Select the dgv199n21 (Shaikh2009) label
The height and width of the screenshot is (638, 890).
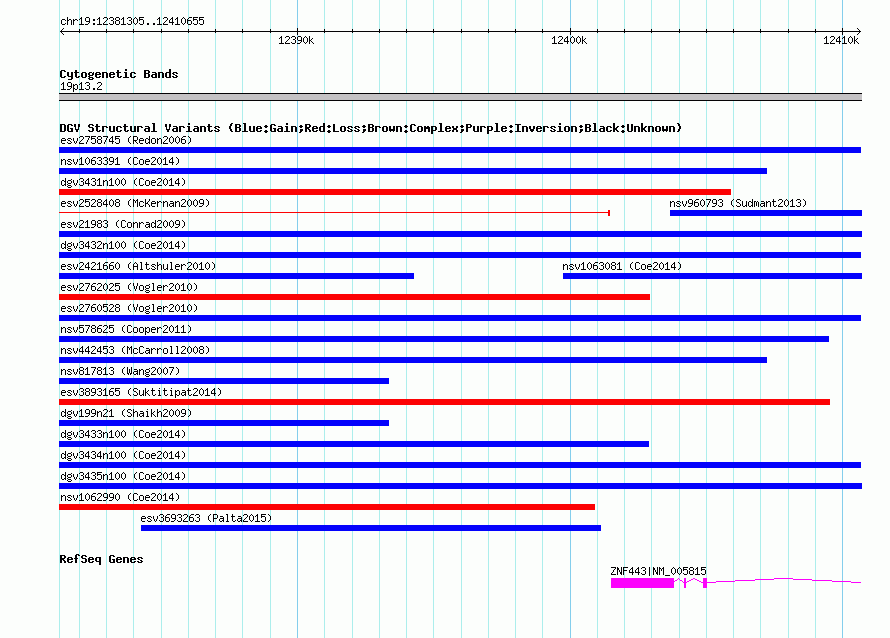[x=126, y=413]
